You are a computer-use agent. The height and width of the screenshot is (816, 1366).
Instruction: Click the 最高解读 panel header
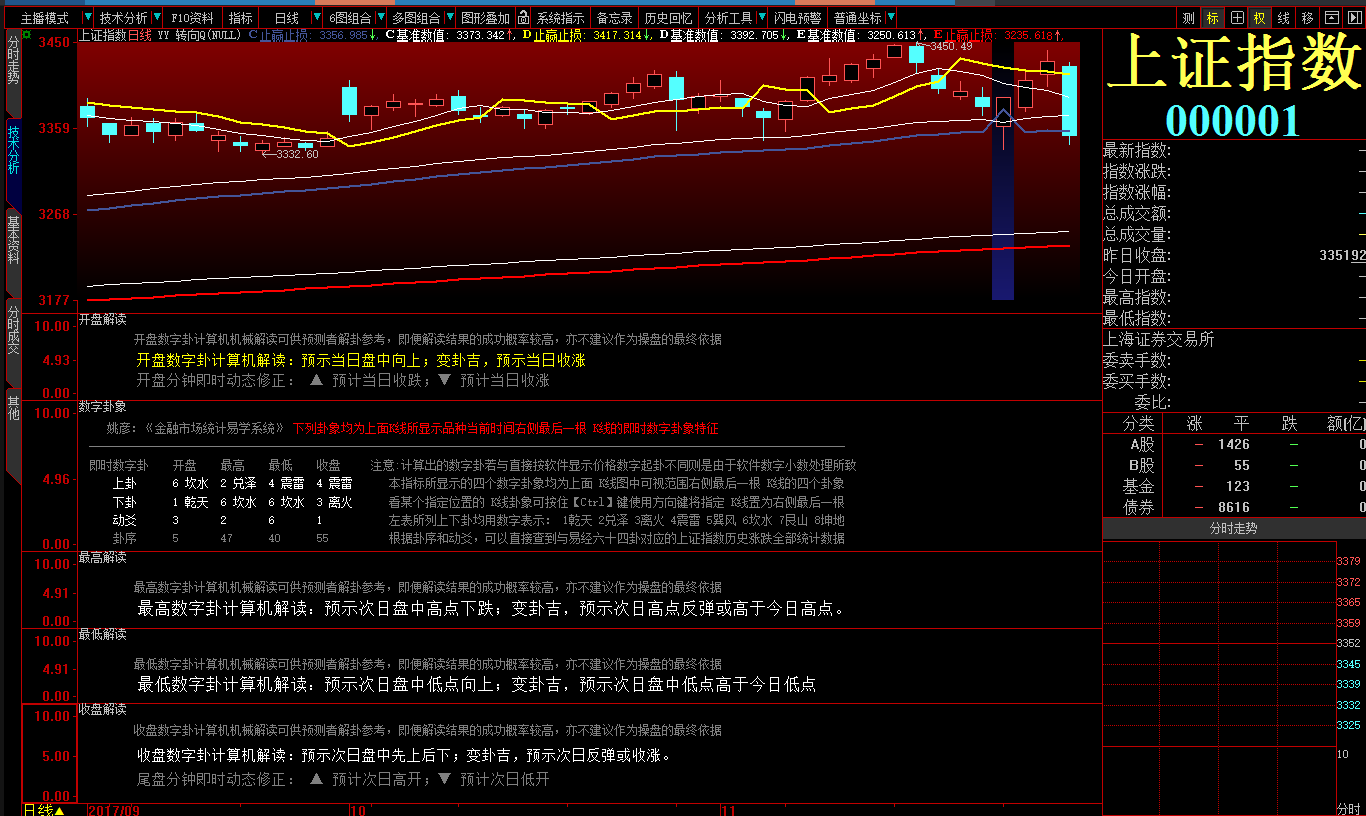tap(102, 557)
